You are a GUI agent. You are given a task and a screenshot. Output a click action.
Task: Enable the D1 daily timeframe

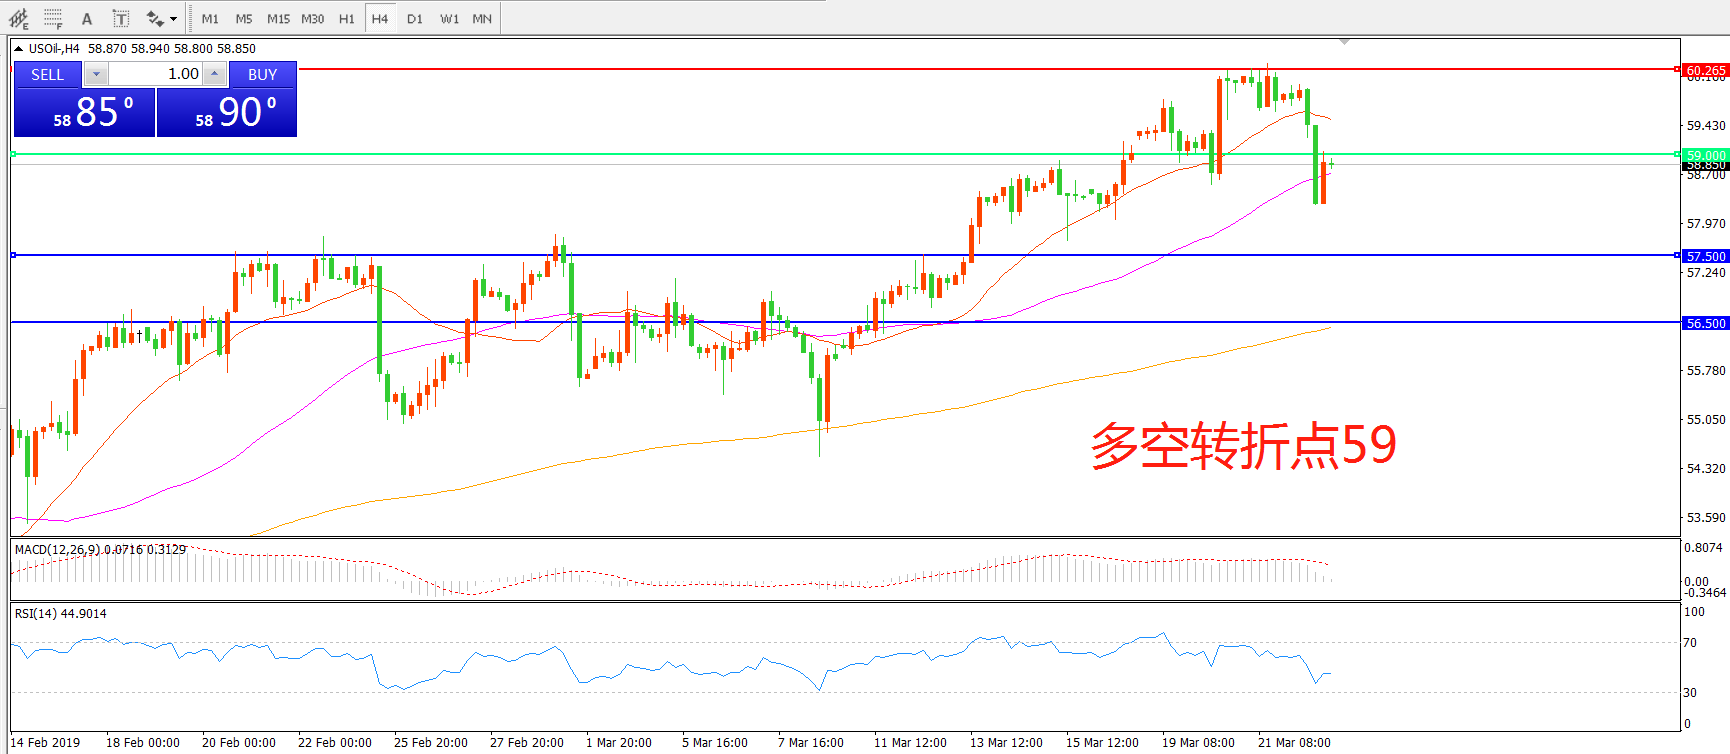pyautogui.click(x=415, y=19)
